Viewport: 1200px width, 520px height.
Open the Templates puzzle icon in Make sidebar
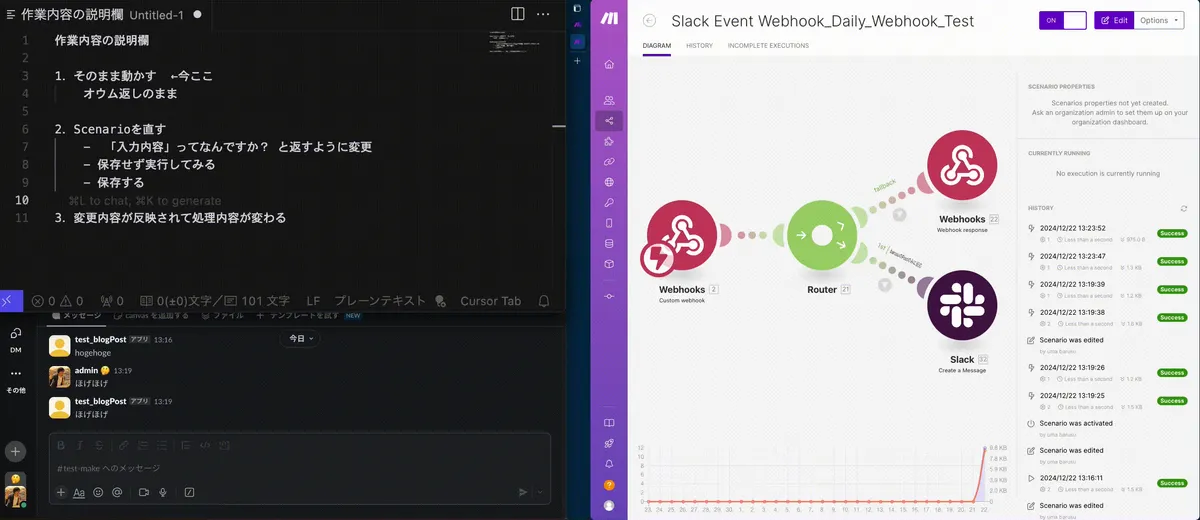pyautogui.click(x=609, y=141)
